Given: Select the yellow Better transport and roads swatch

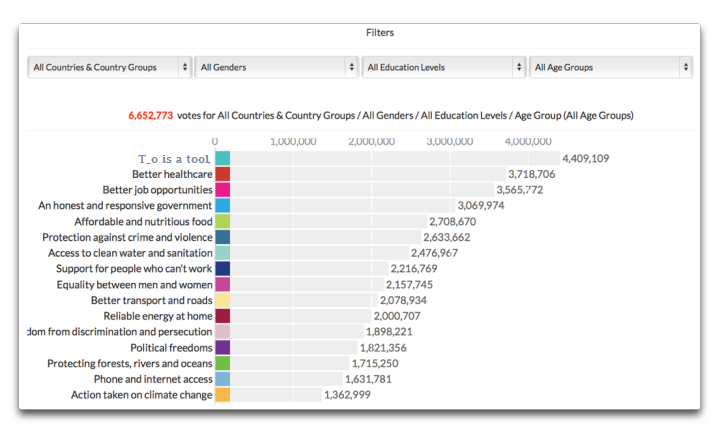Looking at the screenshot, I should click(x=222, y=300).
